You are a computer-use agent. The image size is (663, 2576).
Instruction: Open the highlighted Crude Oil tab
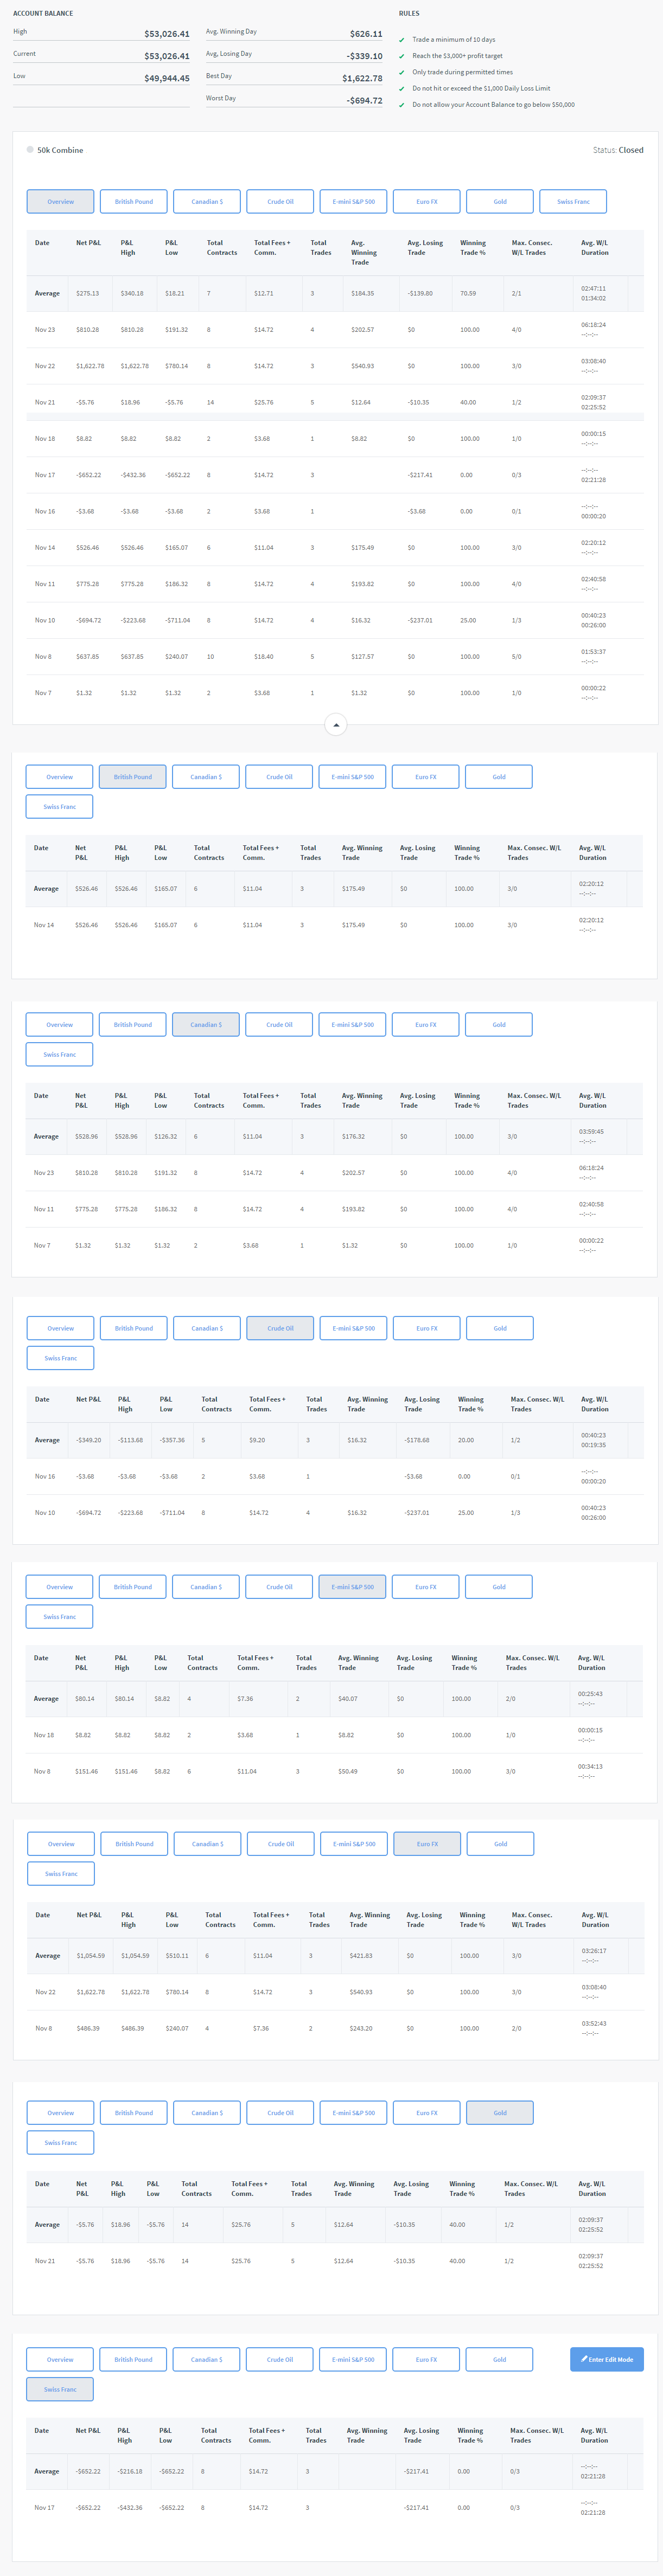point(280,1328)
